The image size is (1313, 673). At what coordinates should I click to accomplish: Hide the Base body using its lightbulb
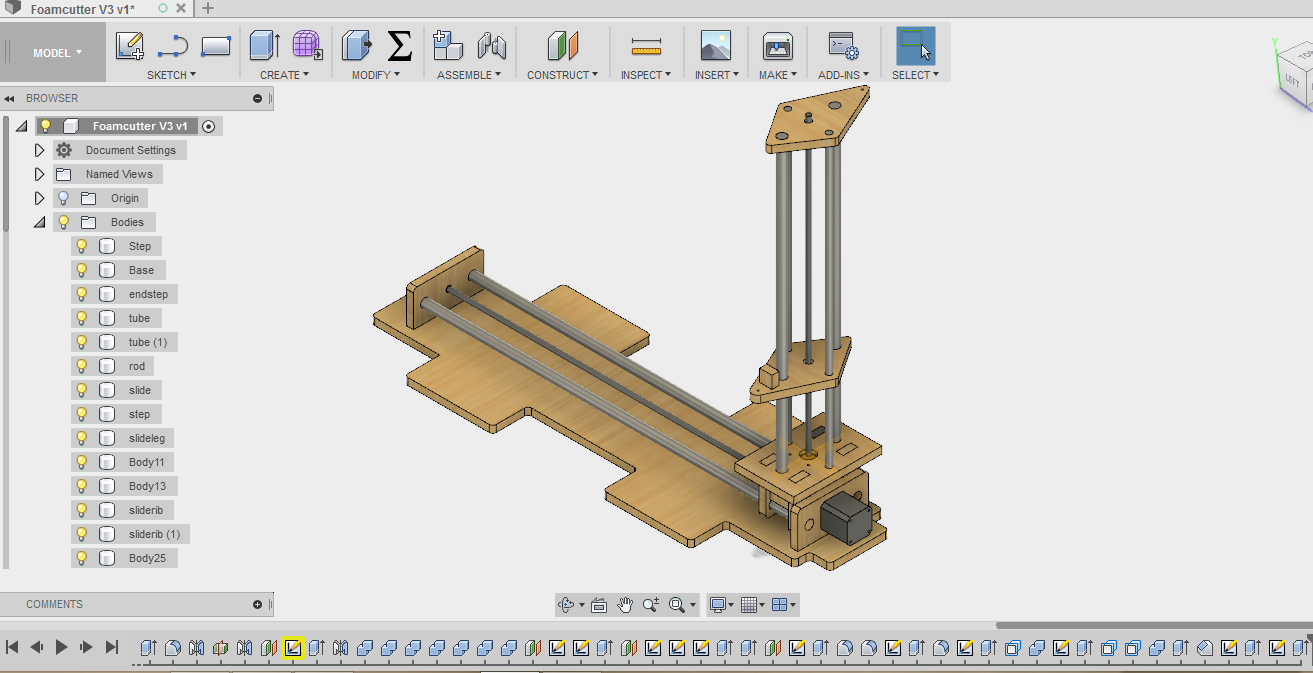point(81,270)
